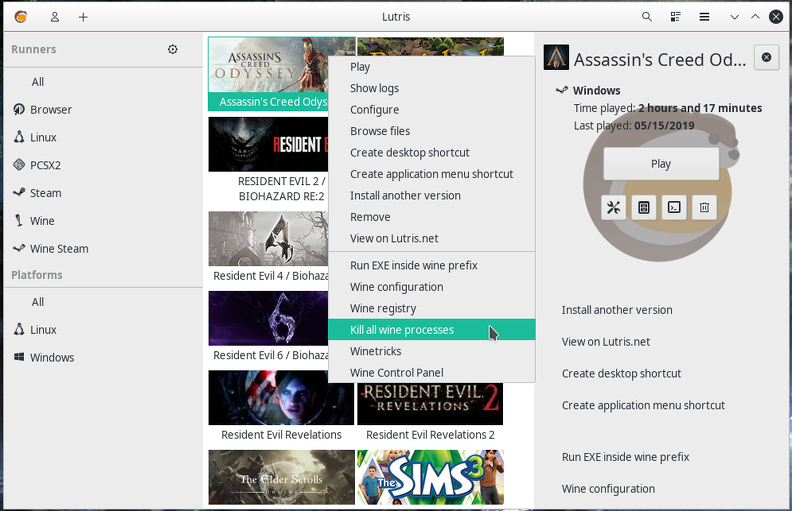Click the down chevron in the title bar
Screen dimensions: 792x511
tap(734, 17)
